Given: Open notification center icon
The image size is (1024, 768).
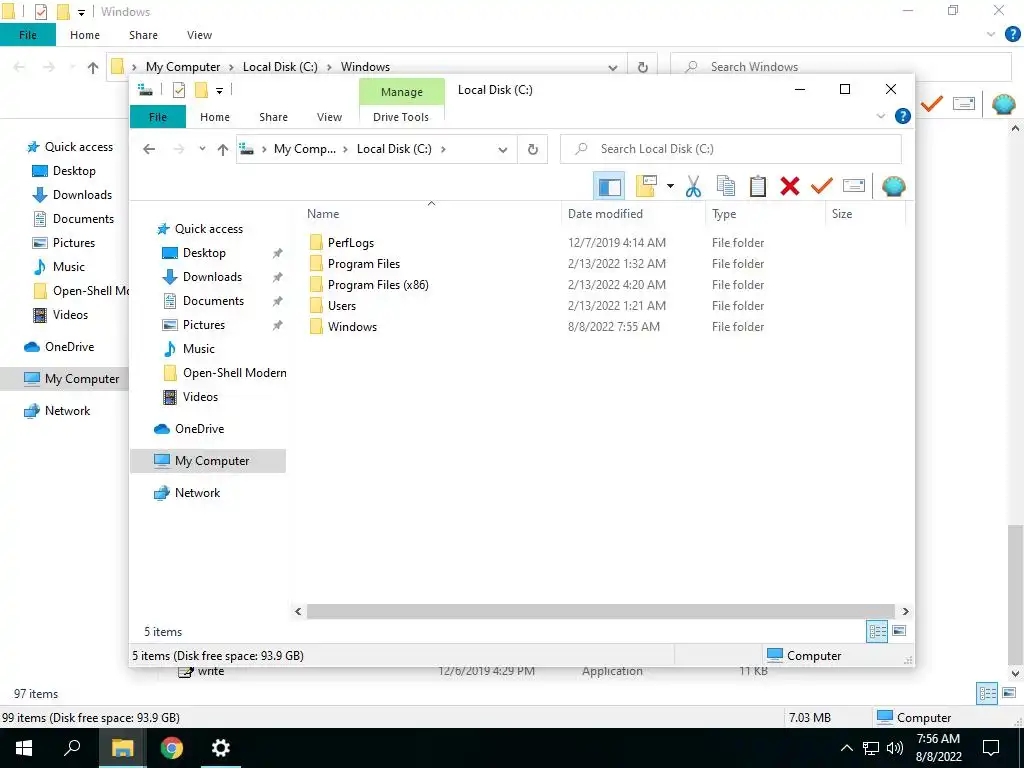Looking at the screenshot, I should point(991,748).
